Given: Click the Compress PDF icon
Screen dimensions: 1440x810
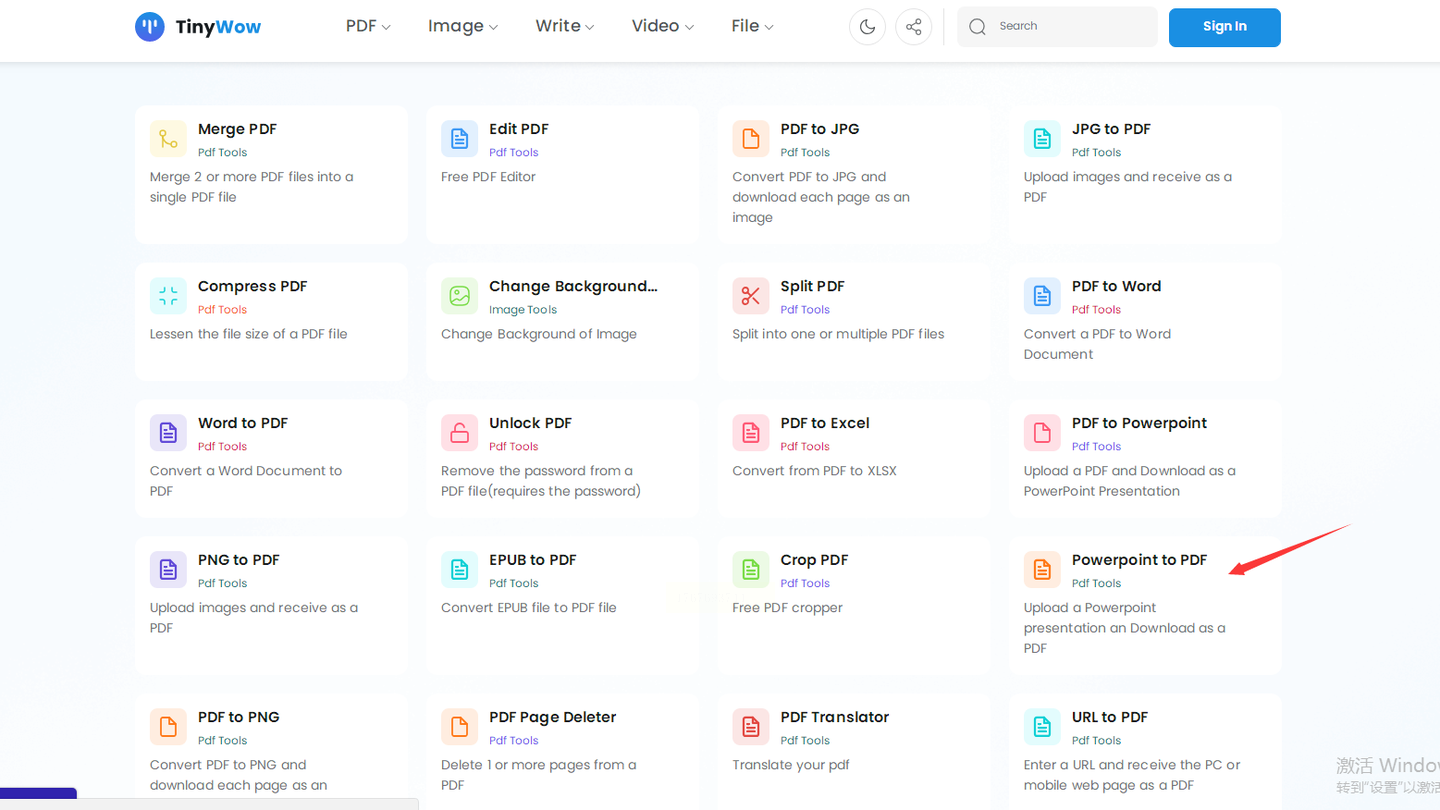Looking at the screenshot, I should (x=168, y=296).
